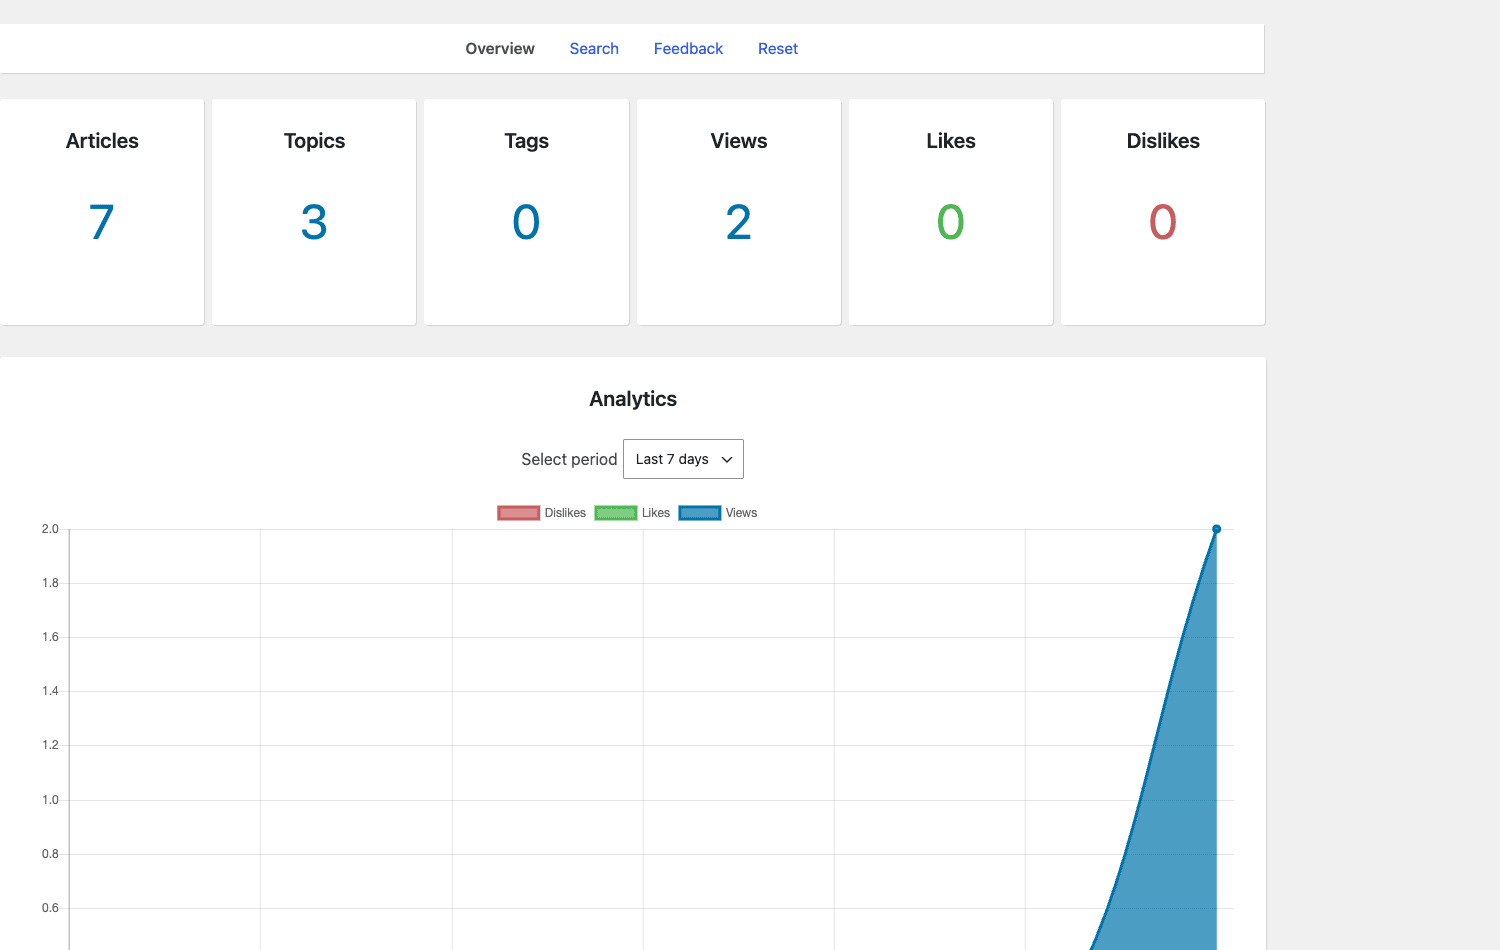Click the Topics count 3
1500x950 pixels.
pos(314,222)
